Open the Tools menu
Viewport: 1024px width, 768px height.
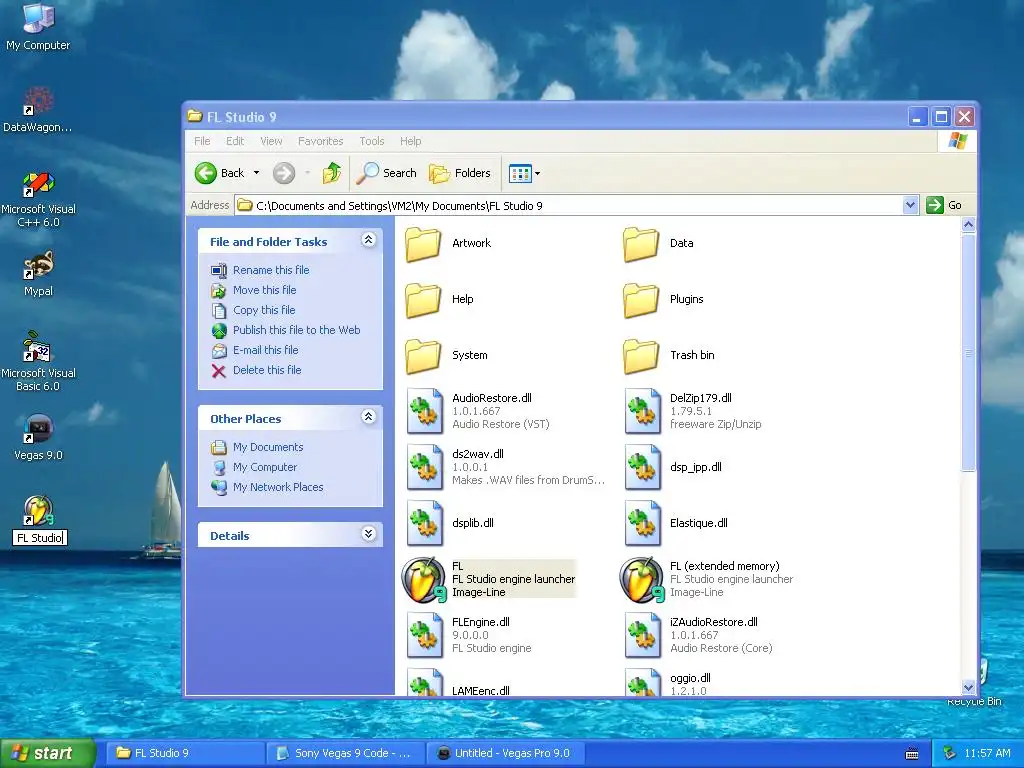(x=372, y=141)
